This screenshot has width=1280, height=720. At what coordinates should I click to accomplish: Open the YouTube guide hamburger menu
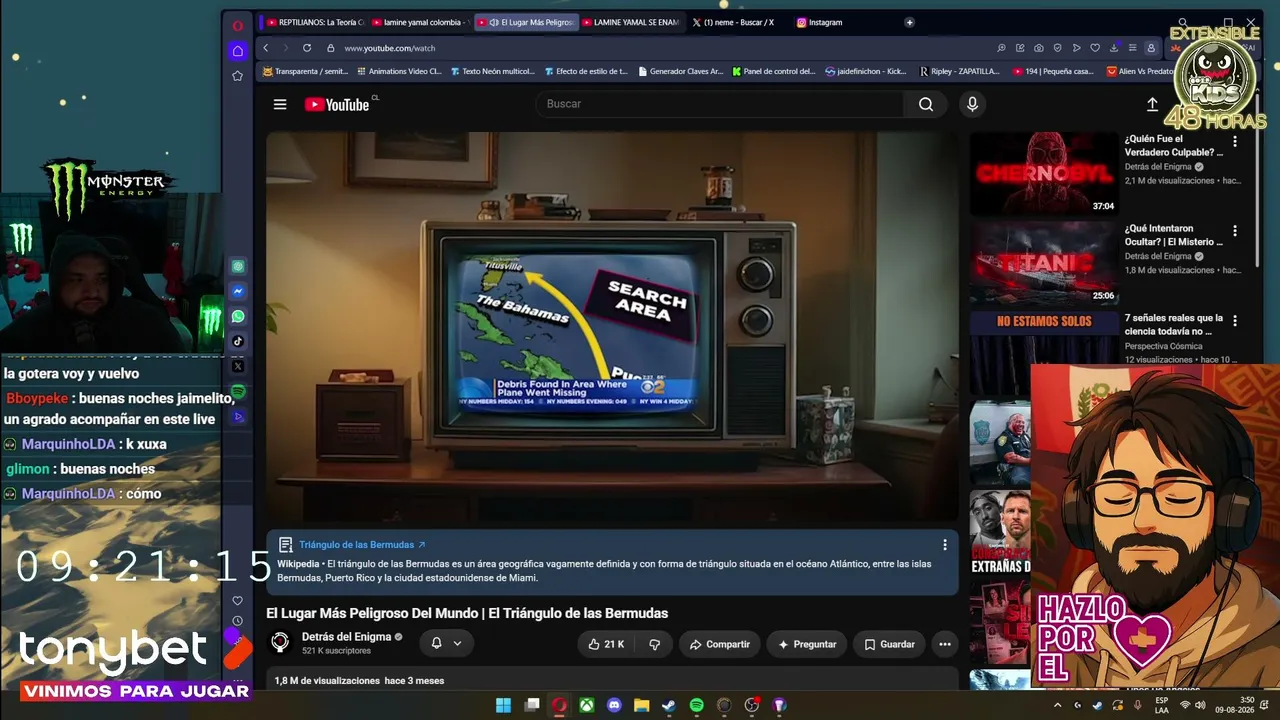280,104
